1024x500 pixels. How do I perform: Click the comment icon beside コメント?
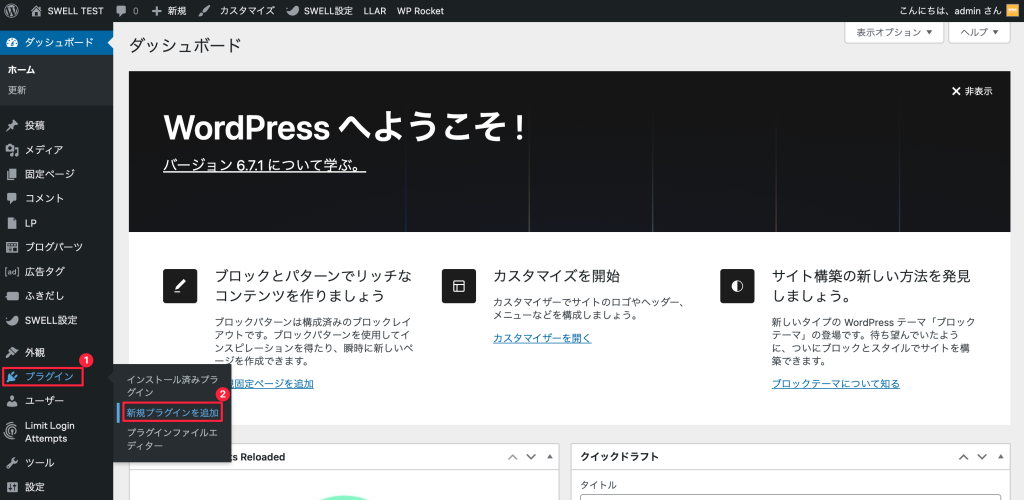[x=12, y=198]
